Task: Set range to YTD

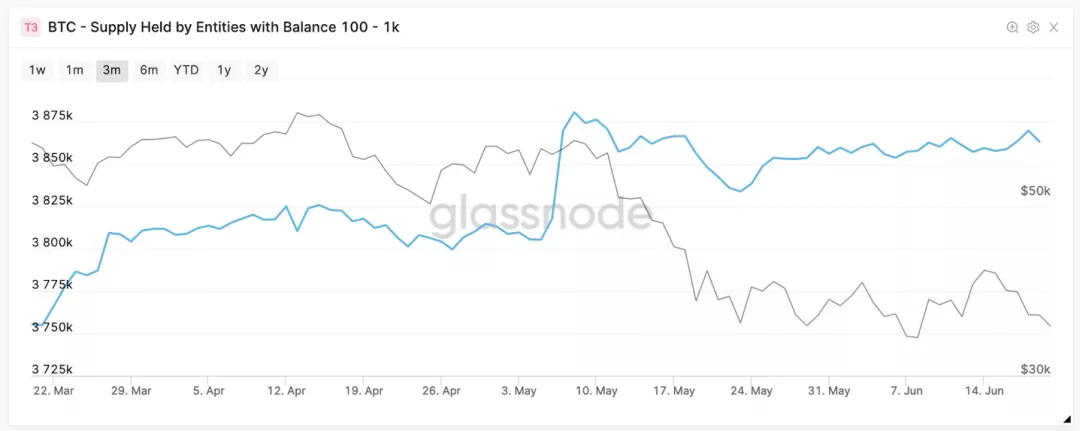Action: click(x=186, y=70)
